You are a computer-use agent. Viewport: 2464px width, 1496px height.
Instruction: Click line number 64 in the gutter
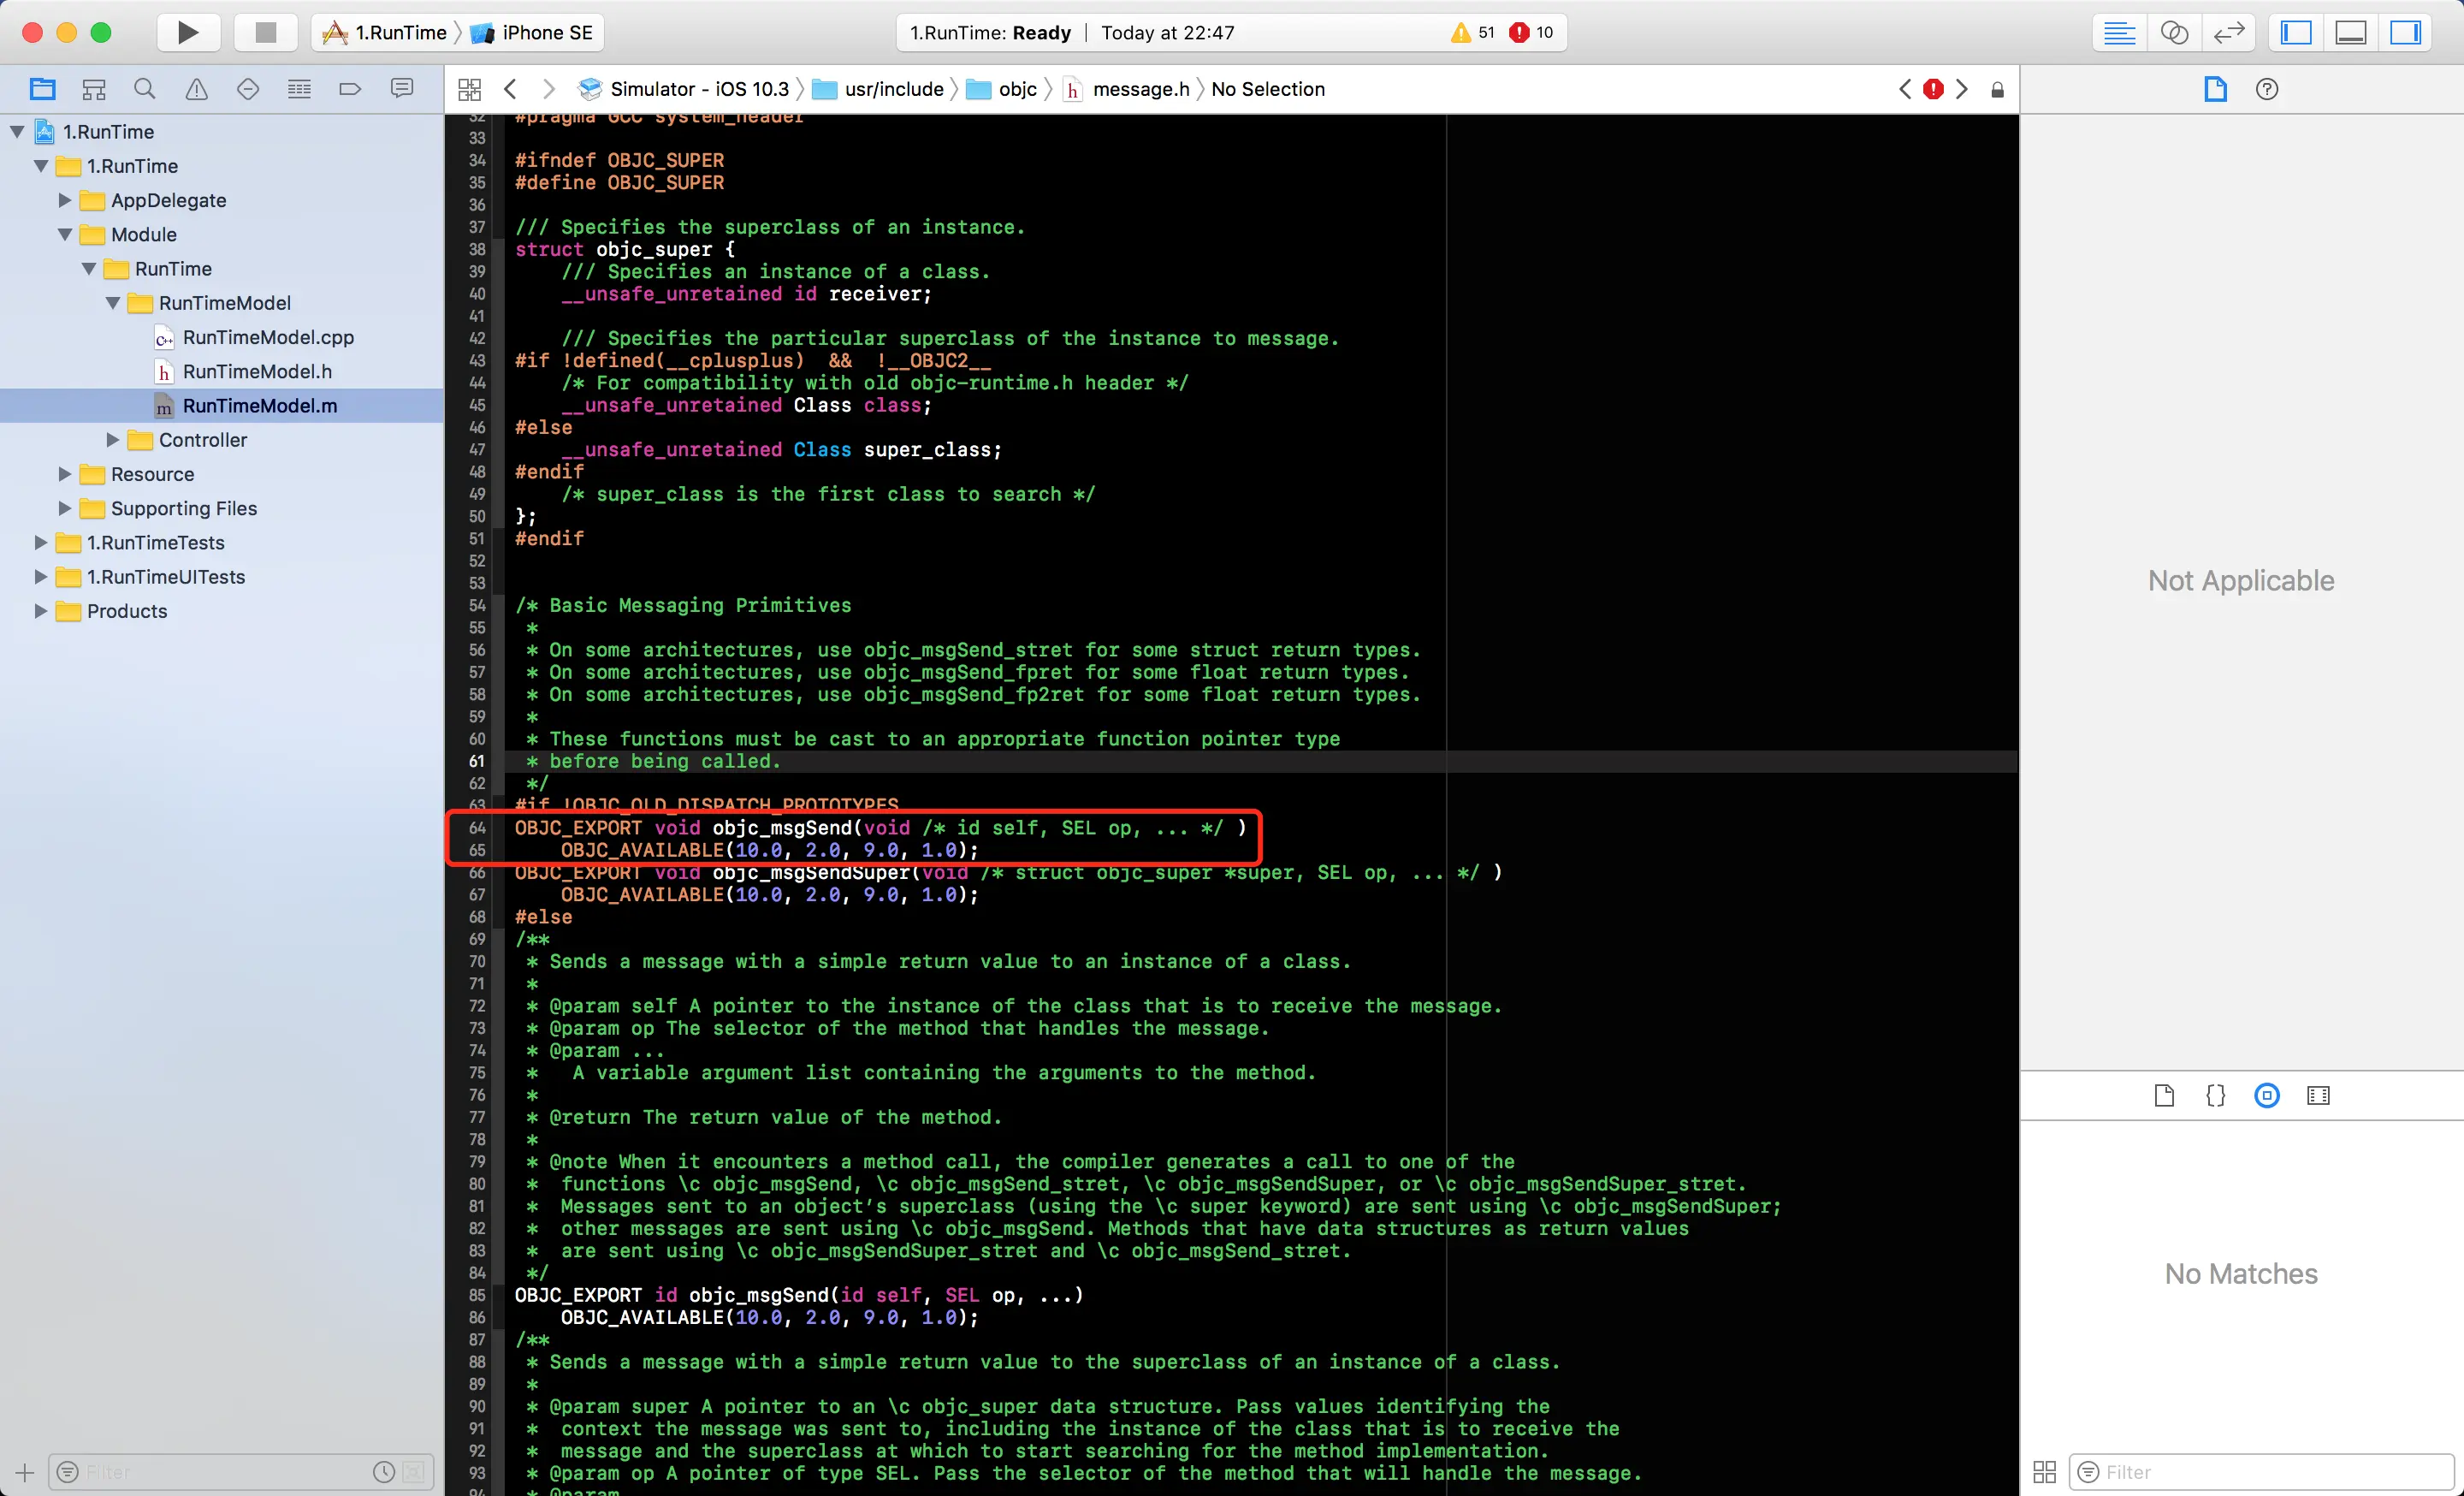(477, 828)
